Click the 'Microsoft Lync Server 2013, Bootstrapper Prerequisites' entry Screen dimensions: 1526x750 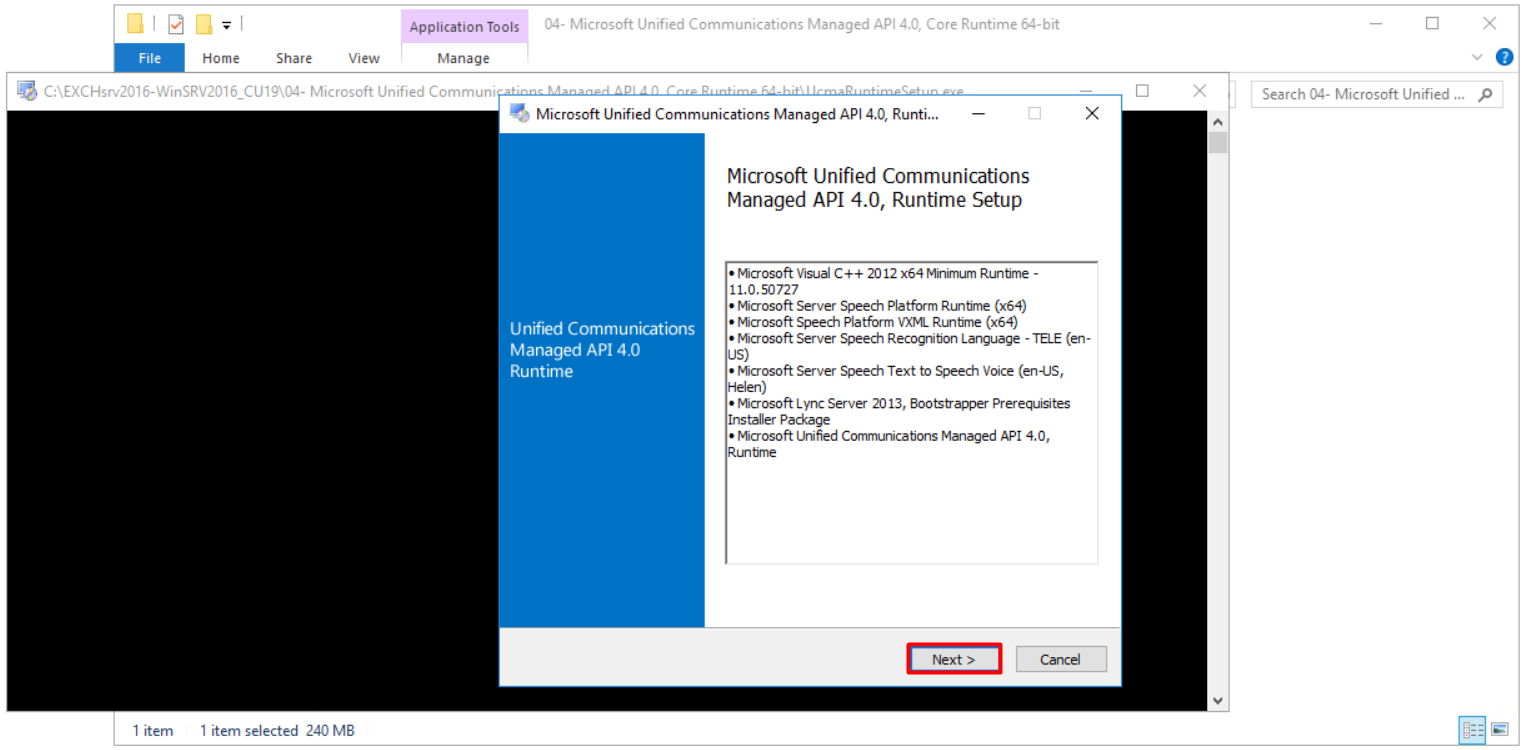tap(899, 411)
